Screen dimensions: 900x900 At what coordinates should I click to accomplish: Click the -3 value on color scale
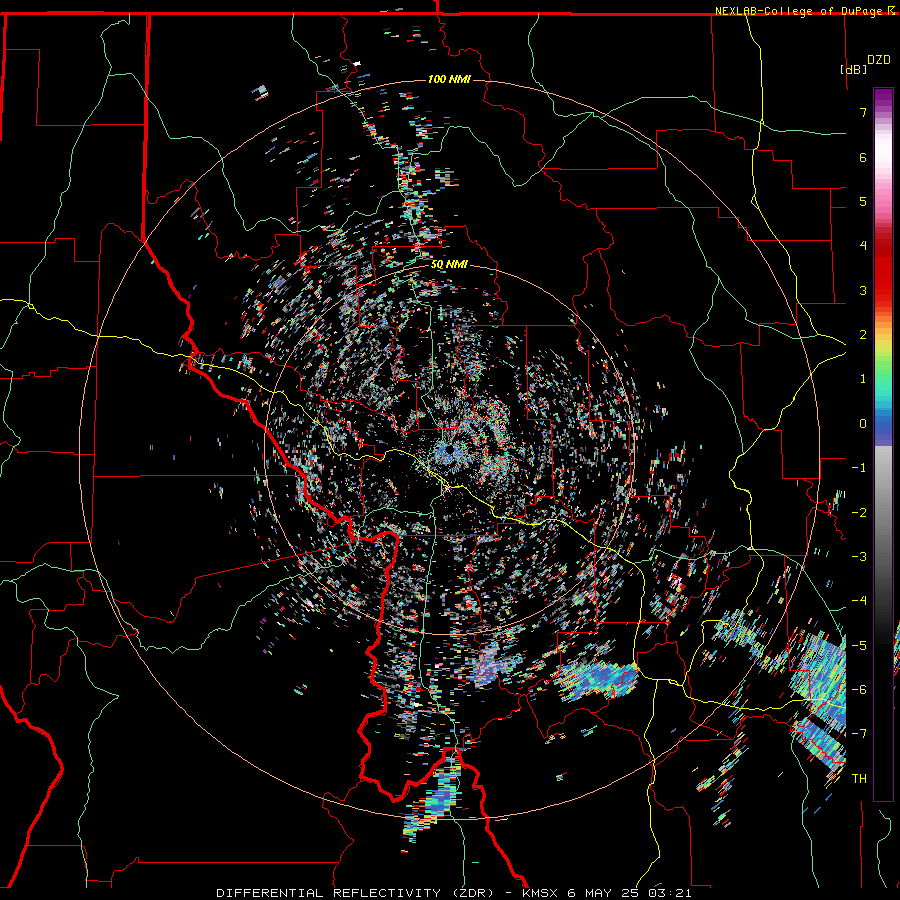[859, 557]
